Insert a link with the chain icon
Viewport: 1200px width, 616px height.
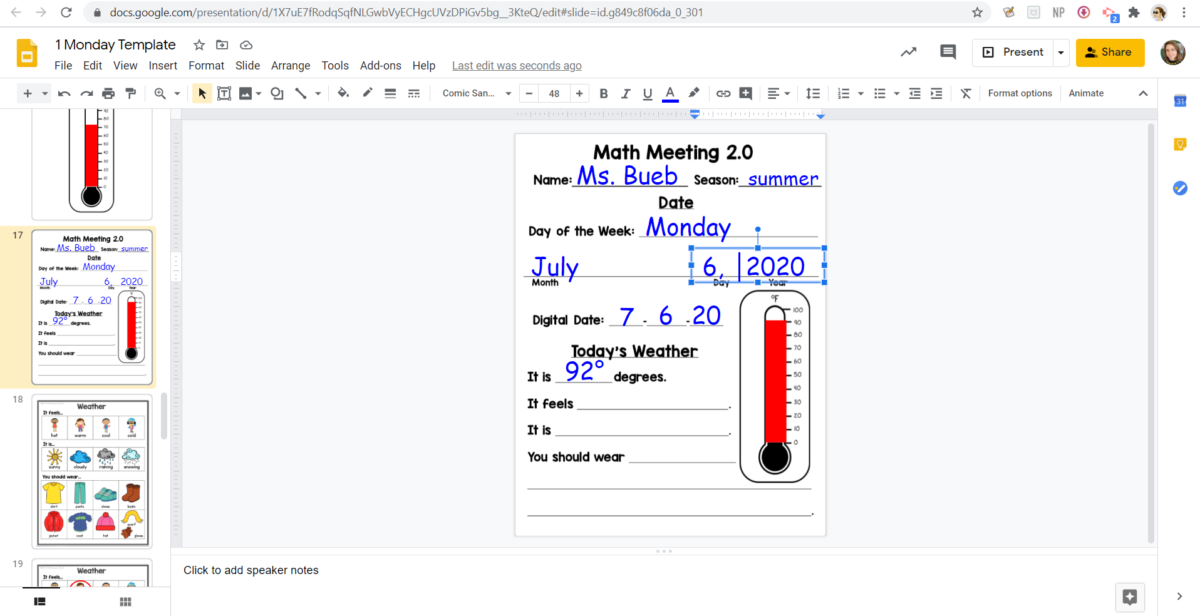pos(723,93)
